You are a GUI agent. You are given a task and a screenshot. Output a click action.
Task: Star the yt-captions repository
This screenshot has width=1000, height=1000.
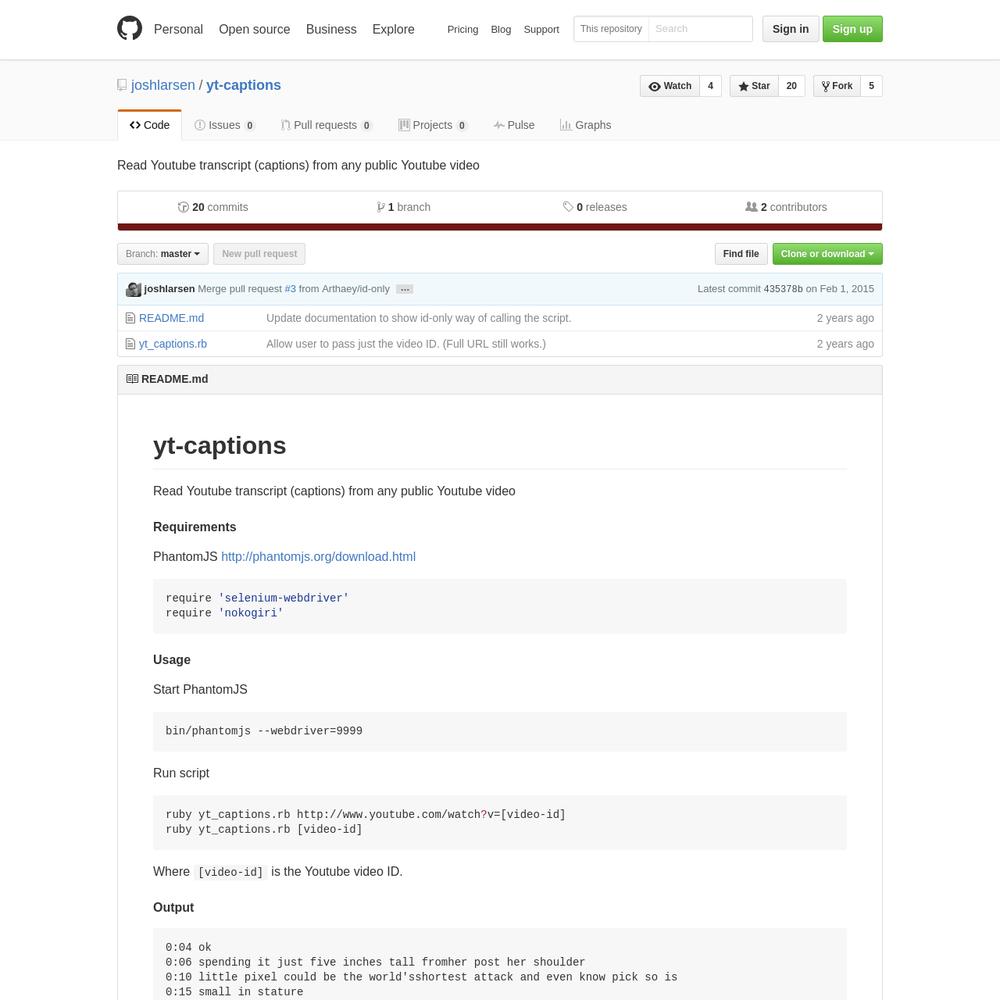point(754,86)
